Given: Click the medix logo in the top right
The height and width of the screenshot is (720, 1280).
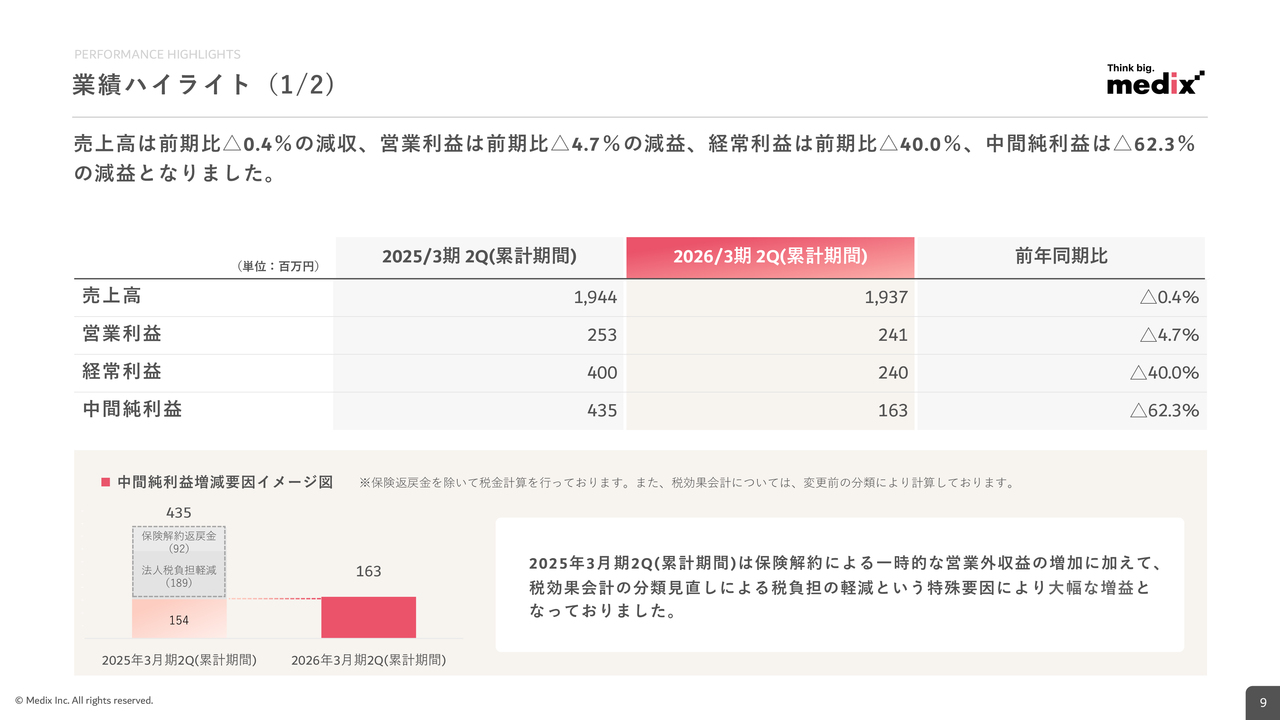Looking at the screenshot, I should click(1155, 81).
